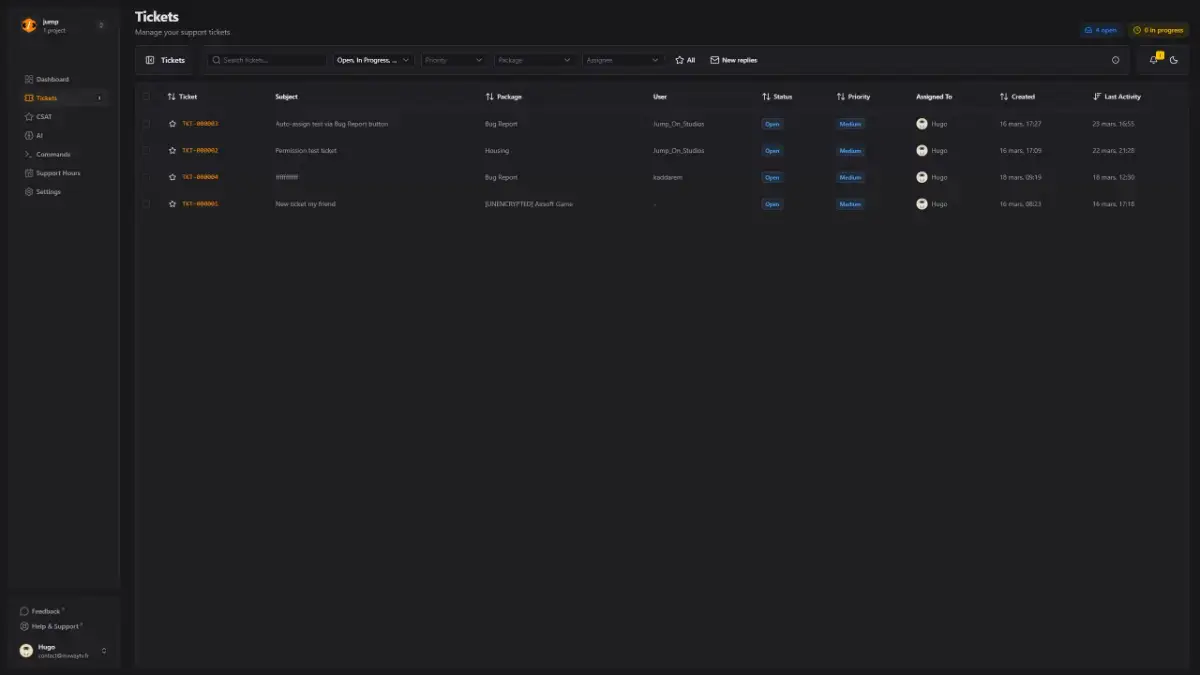
Task: Click user 'kaddarem' in the TKT-000004 row
Action: pyautogui.click(x=667, y=177)
